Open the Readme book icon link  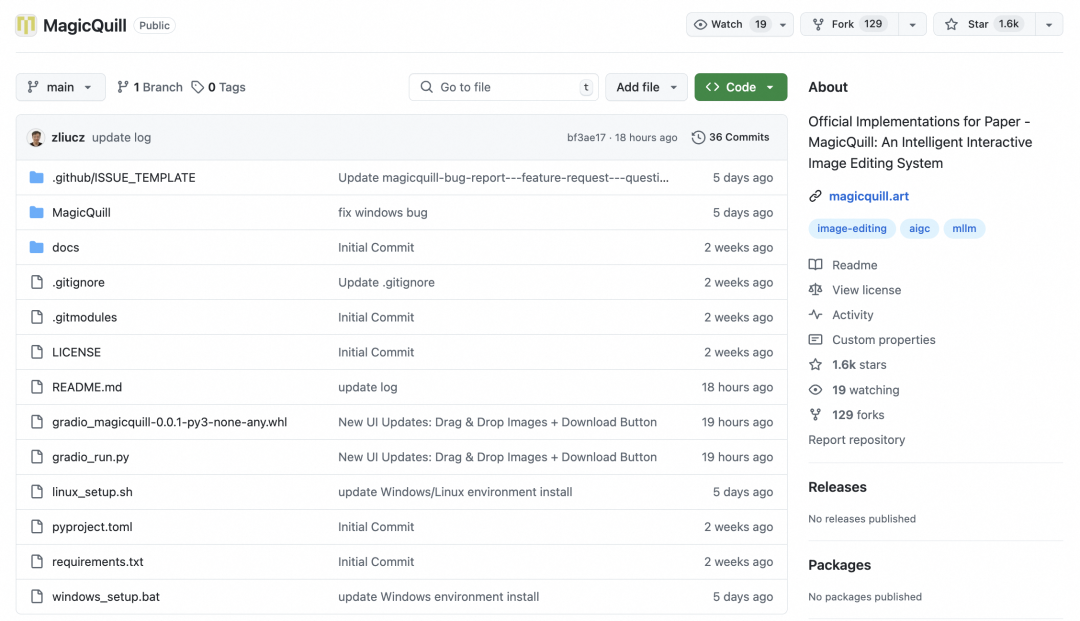click(x=816, y=265)
